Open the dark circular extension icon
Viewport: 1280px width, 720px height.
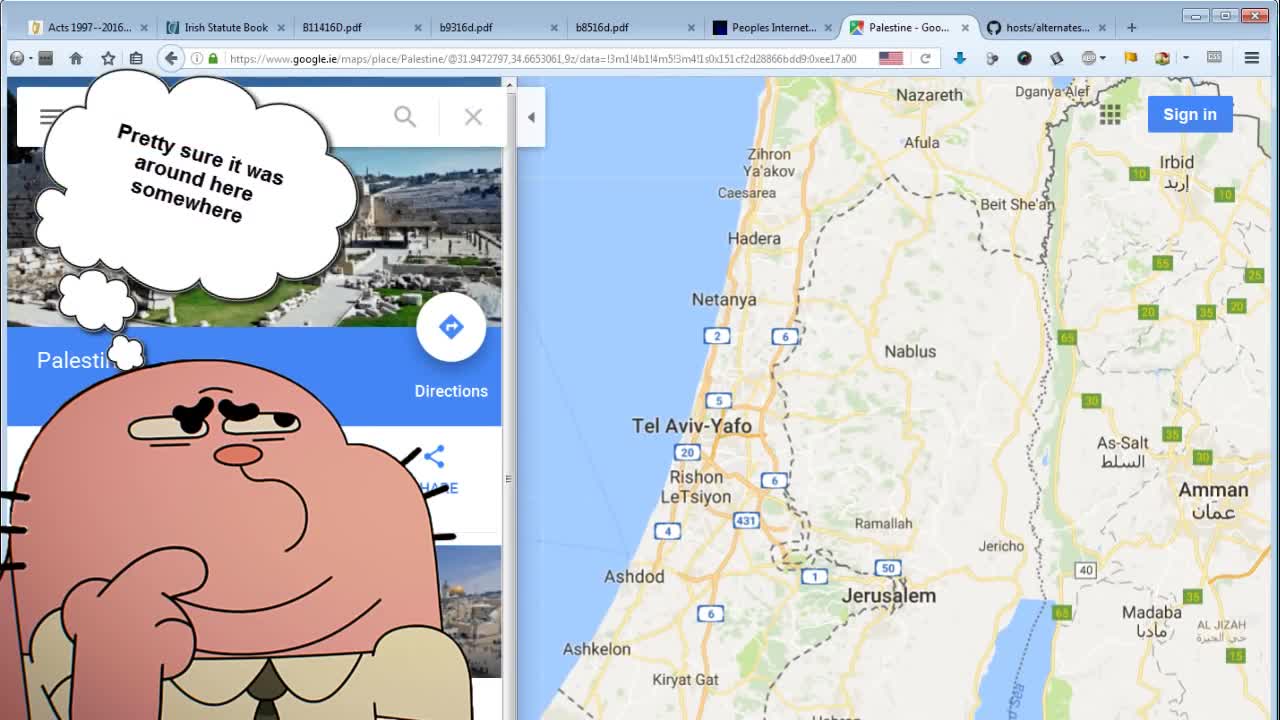[1024, 59]
